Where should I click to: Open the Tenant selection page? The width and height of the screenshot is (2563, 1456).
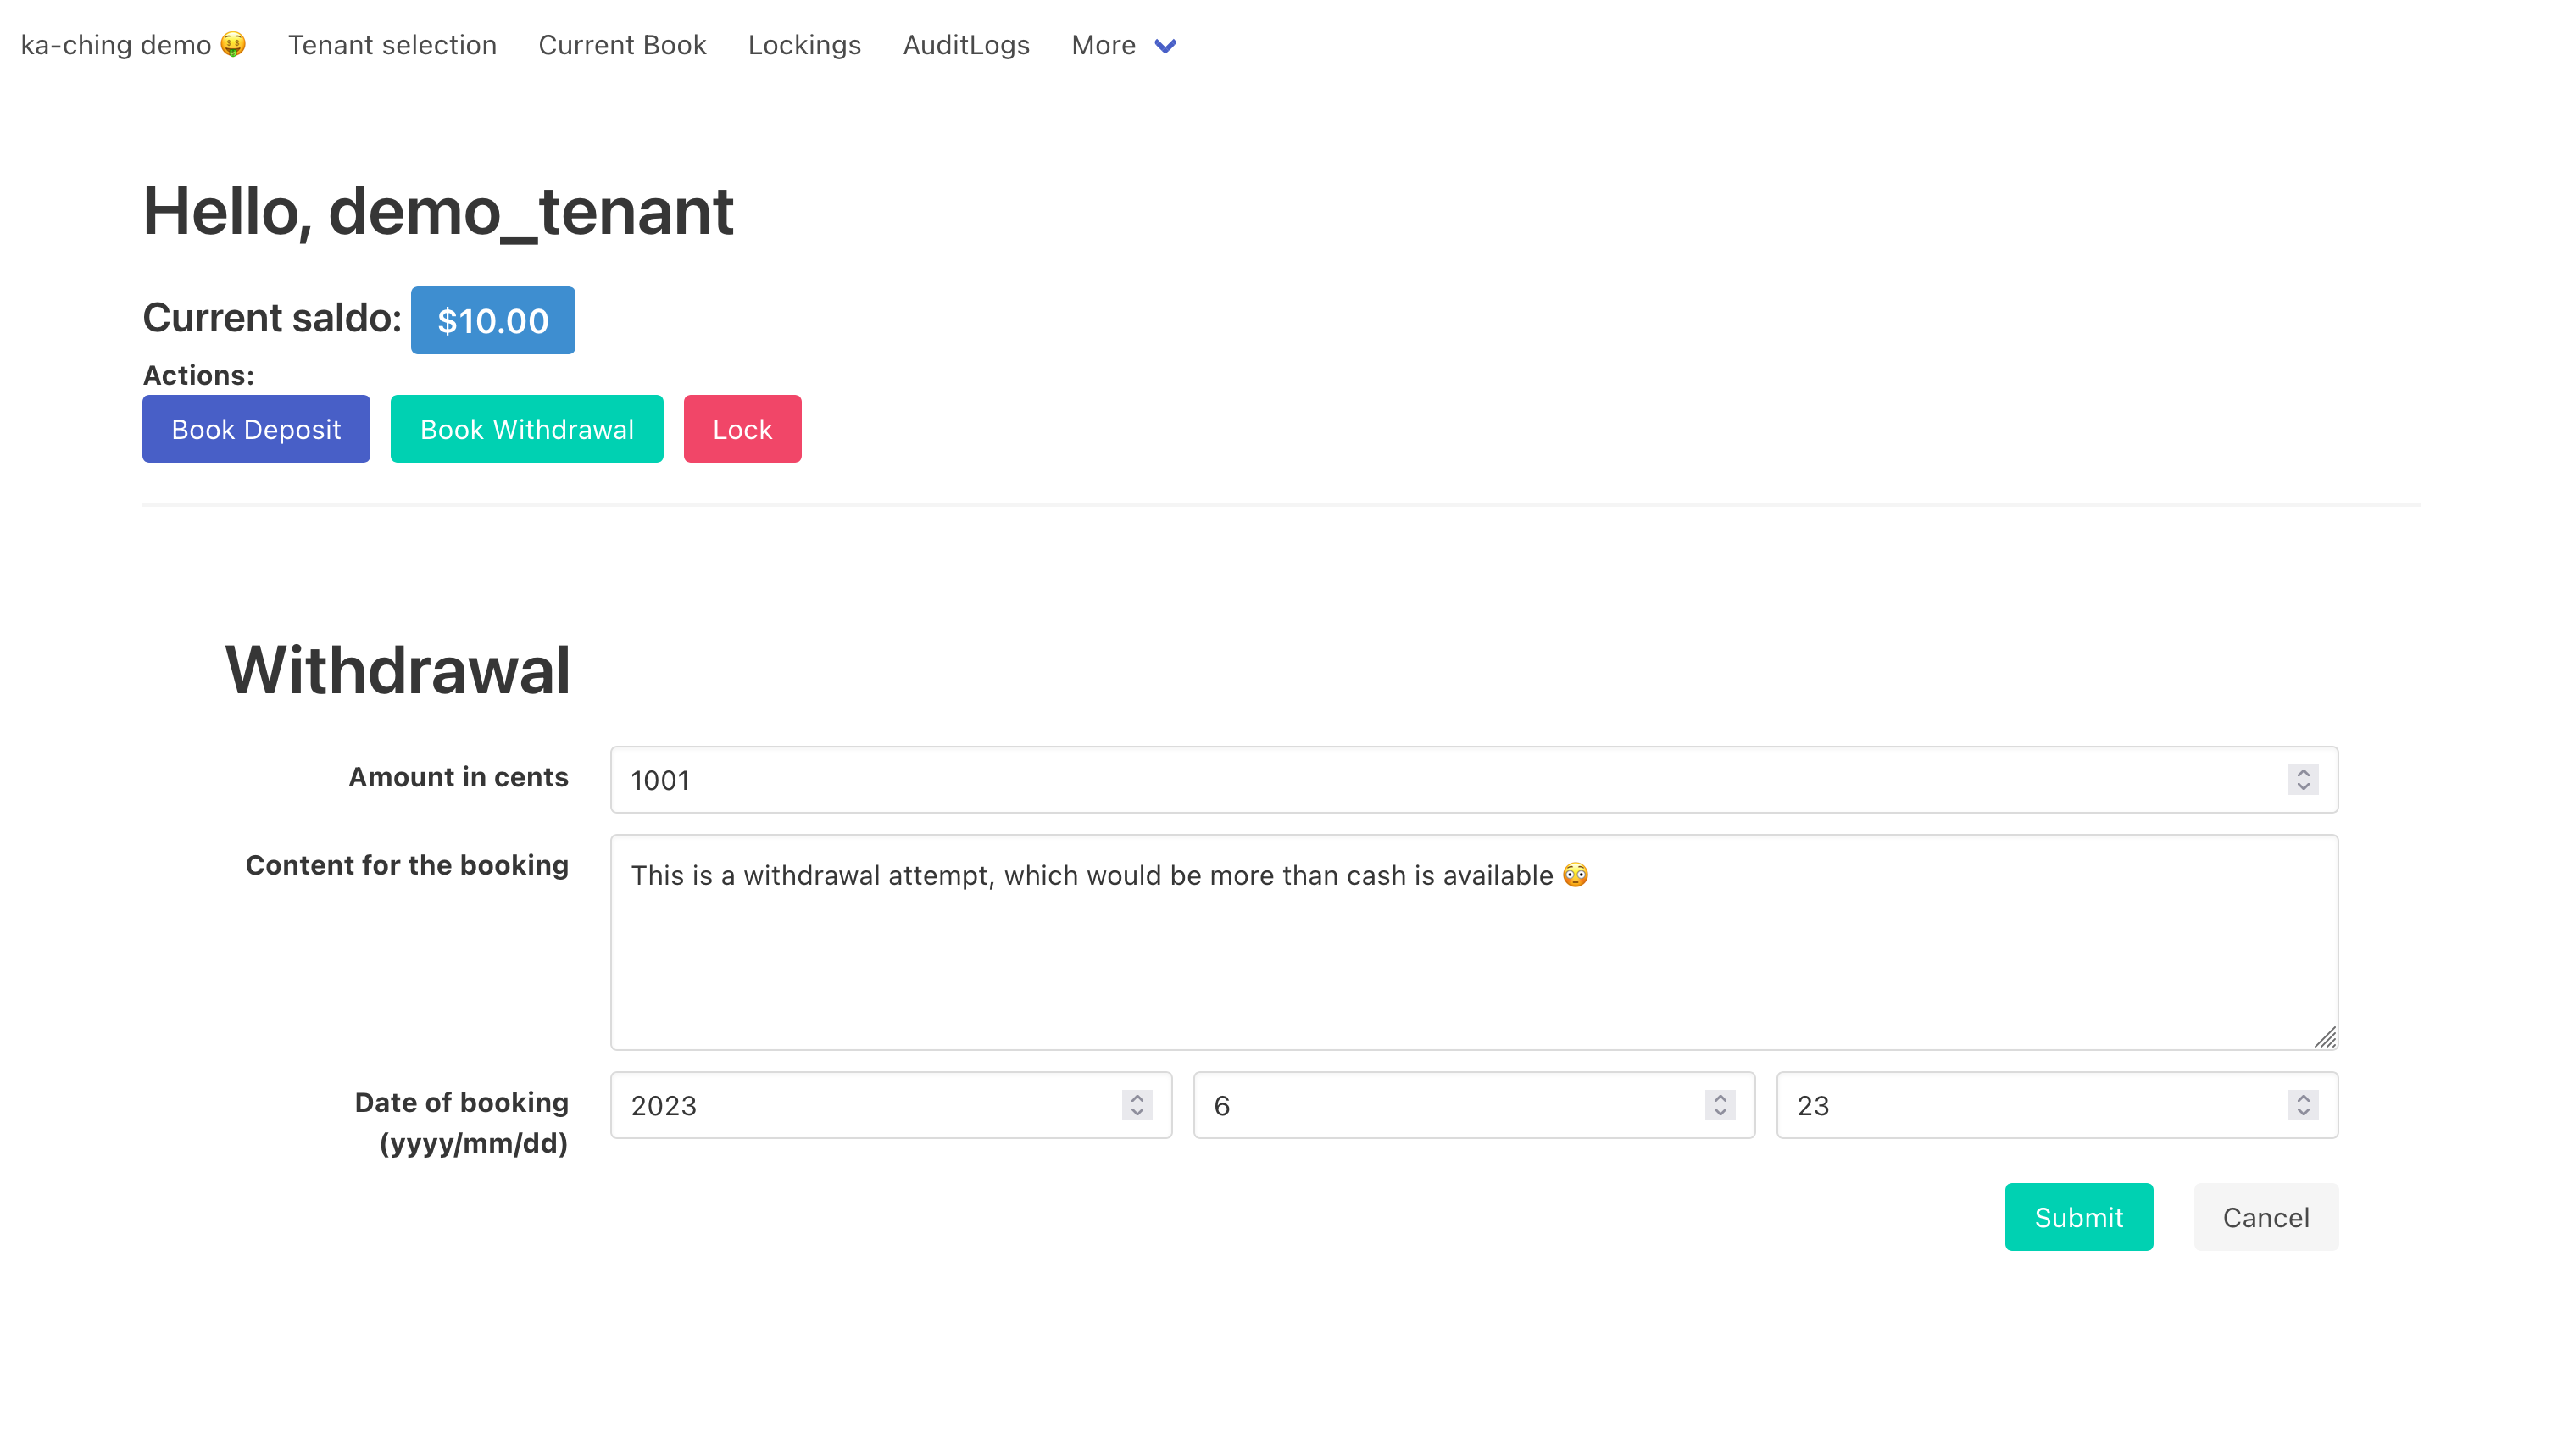(392, 45)
